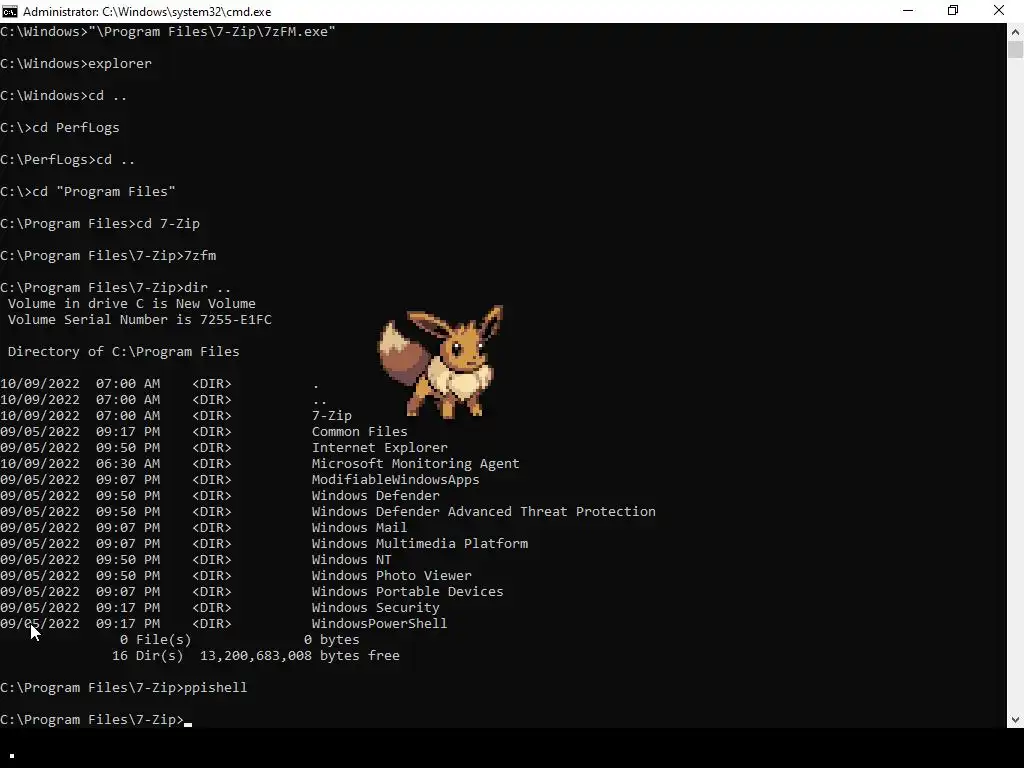Close the Administrator cmd.exe window
This screenshot has width=1024, height=768.
pos(999,11)
